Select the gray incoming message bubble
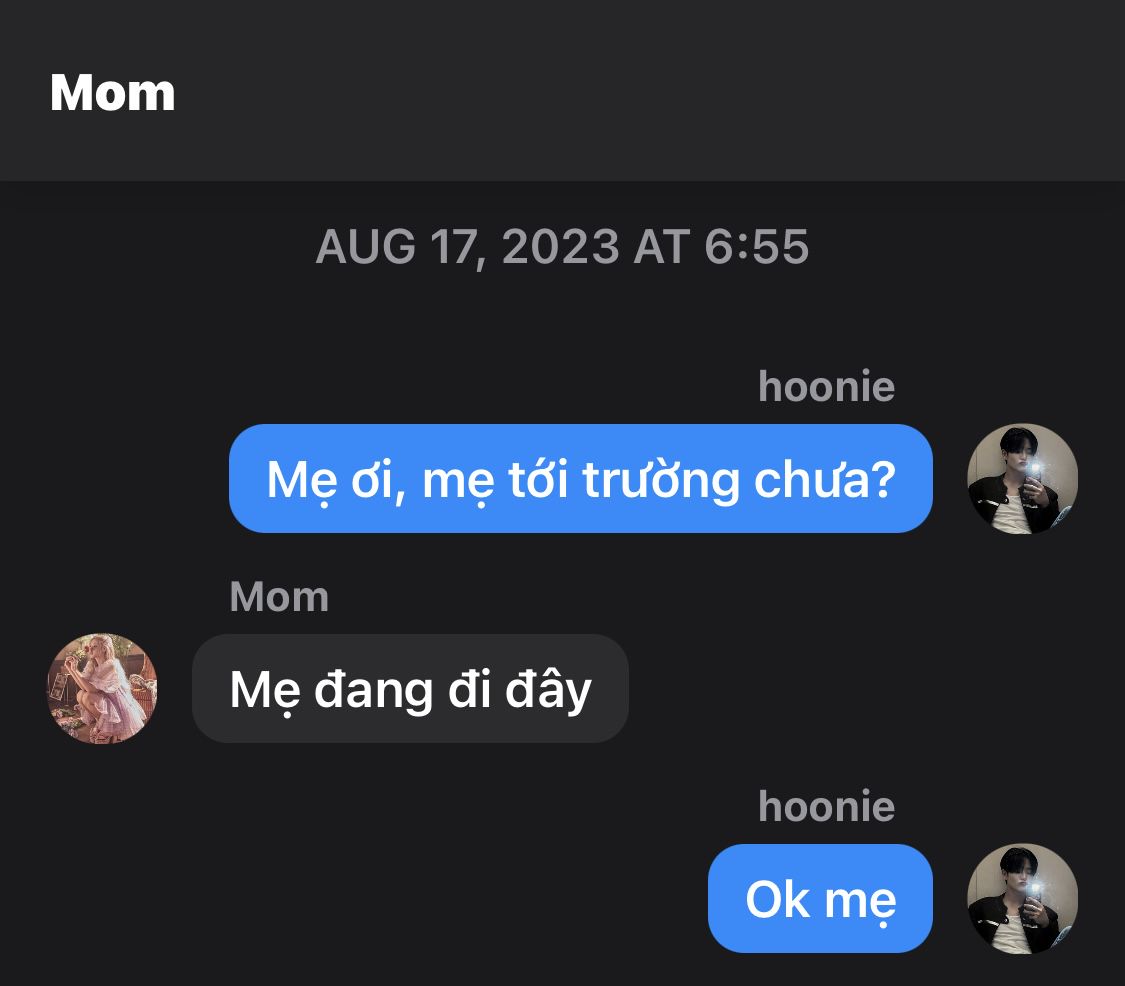Screen dimensions: 1125x986 (410, 689)
